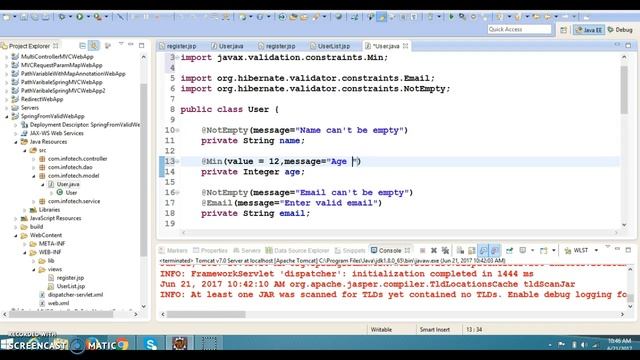Switch to UserList.jsp editor tab
640x360 pixels.
pyautogui.click(x=330, y=46)
